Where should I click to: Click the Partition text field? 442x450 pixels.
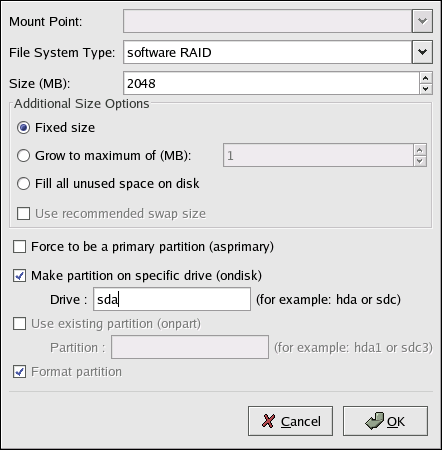point(190,347)
